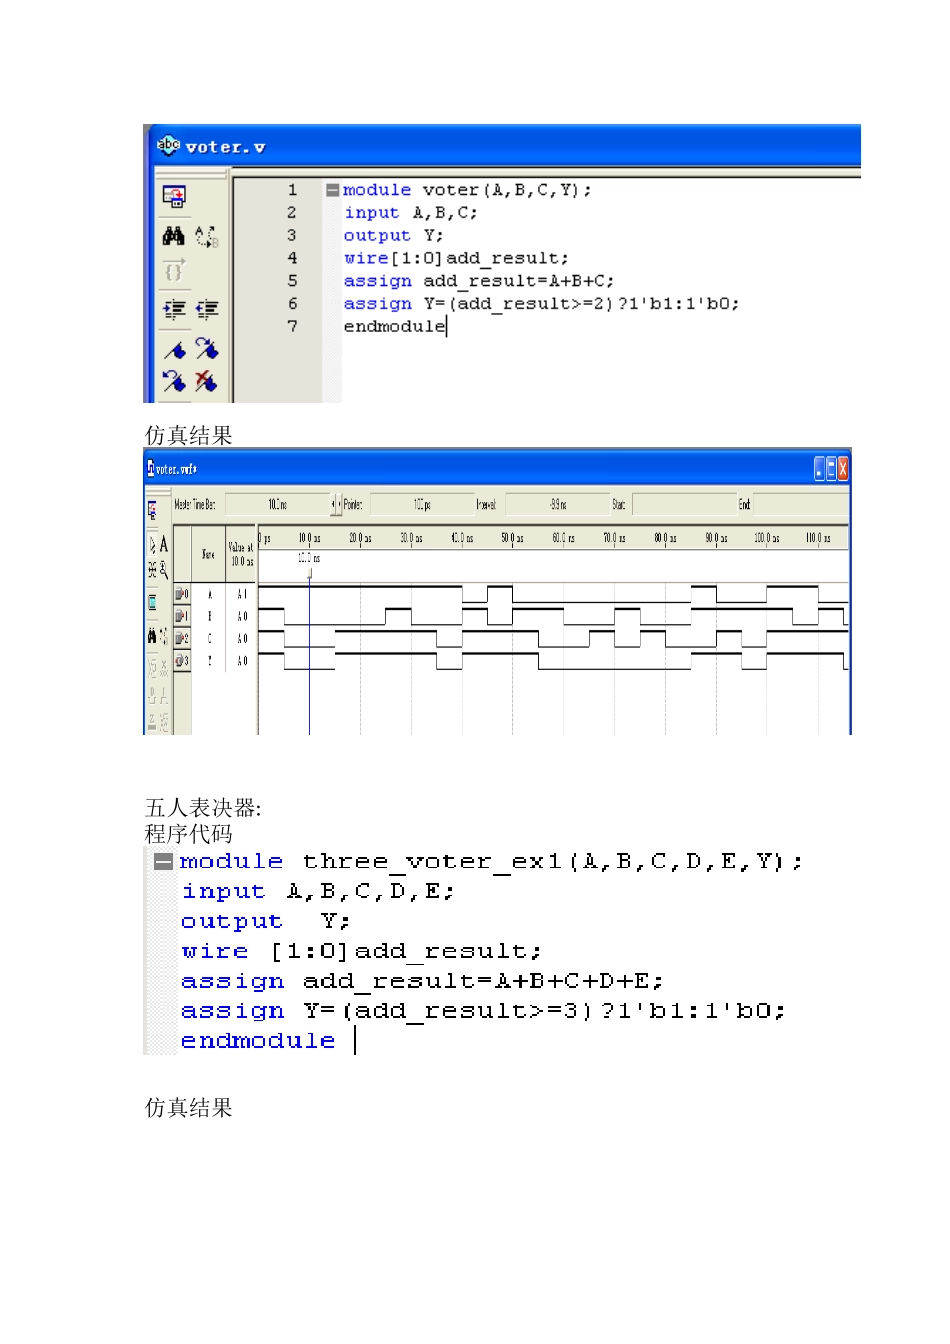Select the zoom magnifier tool in waveform editor

click(x=163, y=571)
